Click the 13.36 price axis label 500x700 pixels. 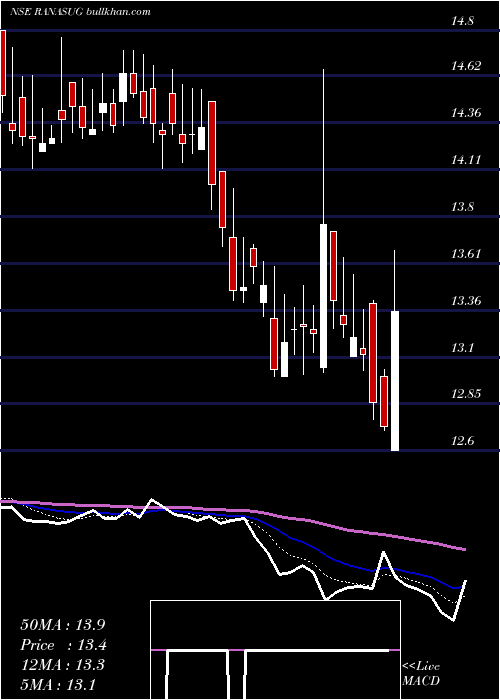(467, 301)
